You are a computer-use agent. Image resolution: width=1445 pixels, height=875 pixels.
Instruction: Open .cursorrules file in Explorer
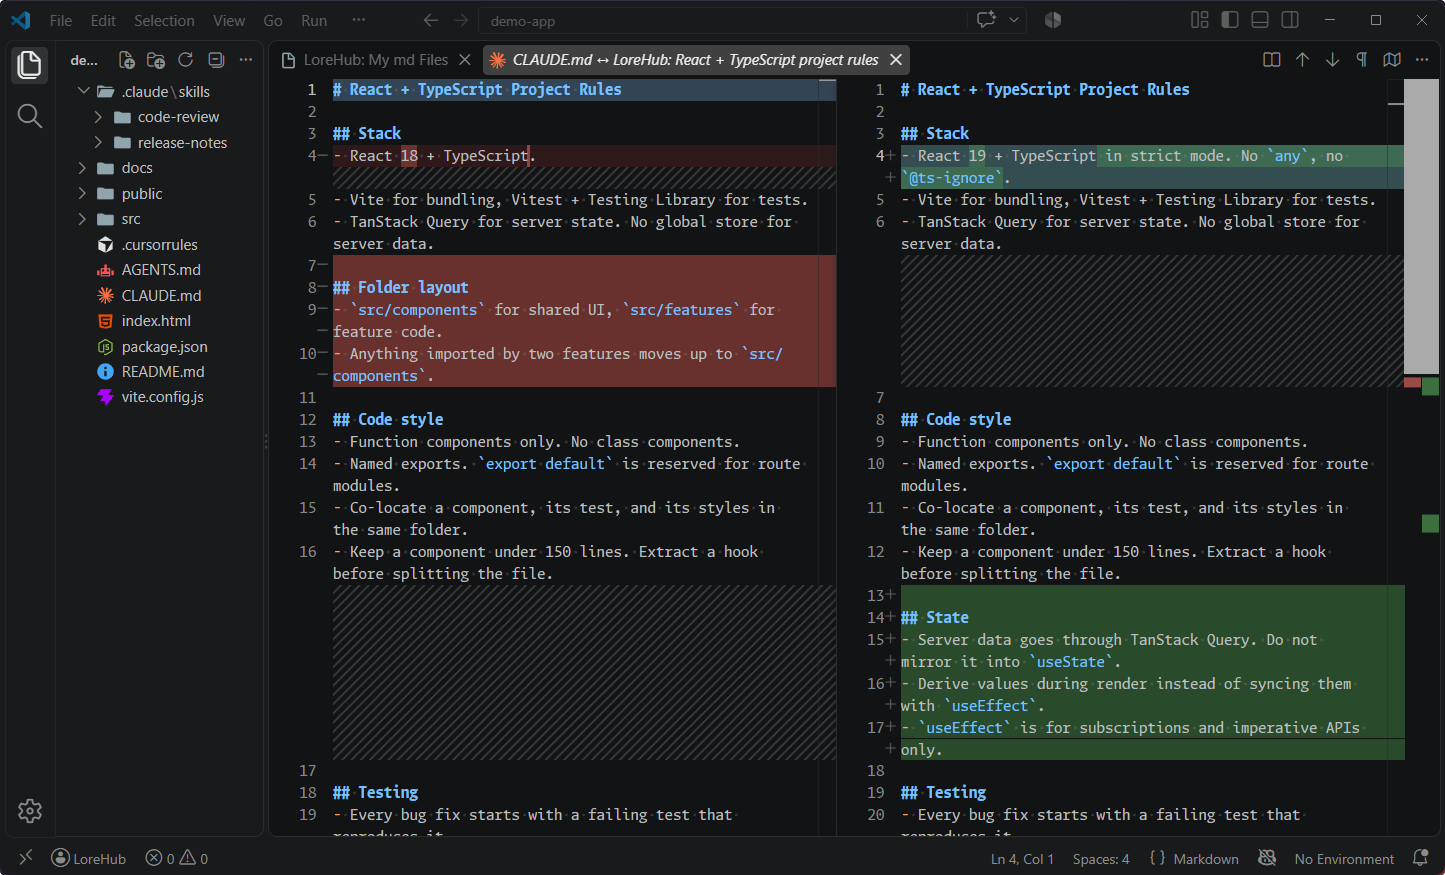coord(160,245)
